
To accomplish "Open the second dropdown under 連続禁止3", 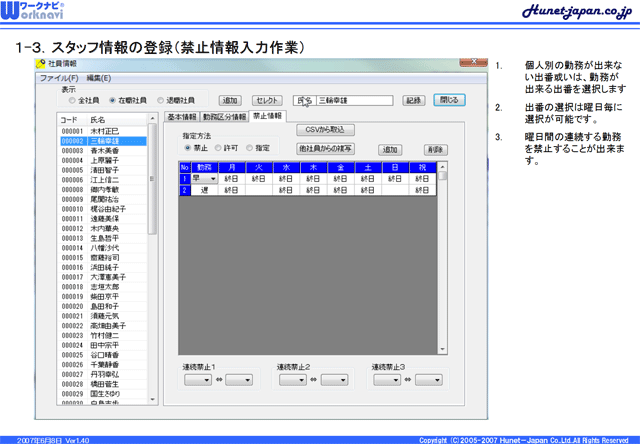I will point(428,380).
